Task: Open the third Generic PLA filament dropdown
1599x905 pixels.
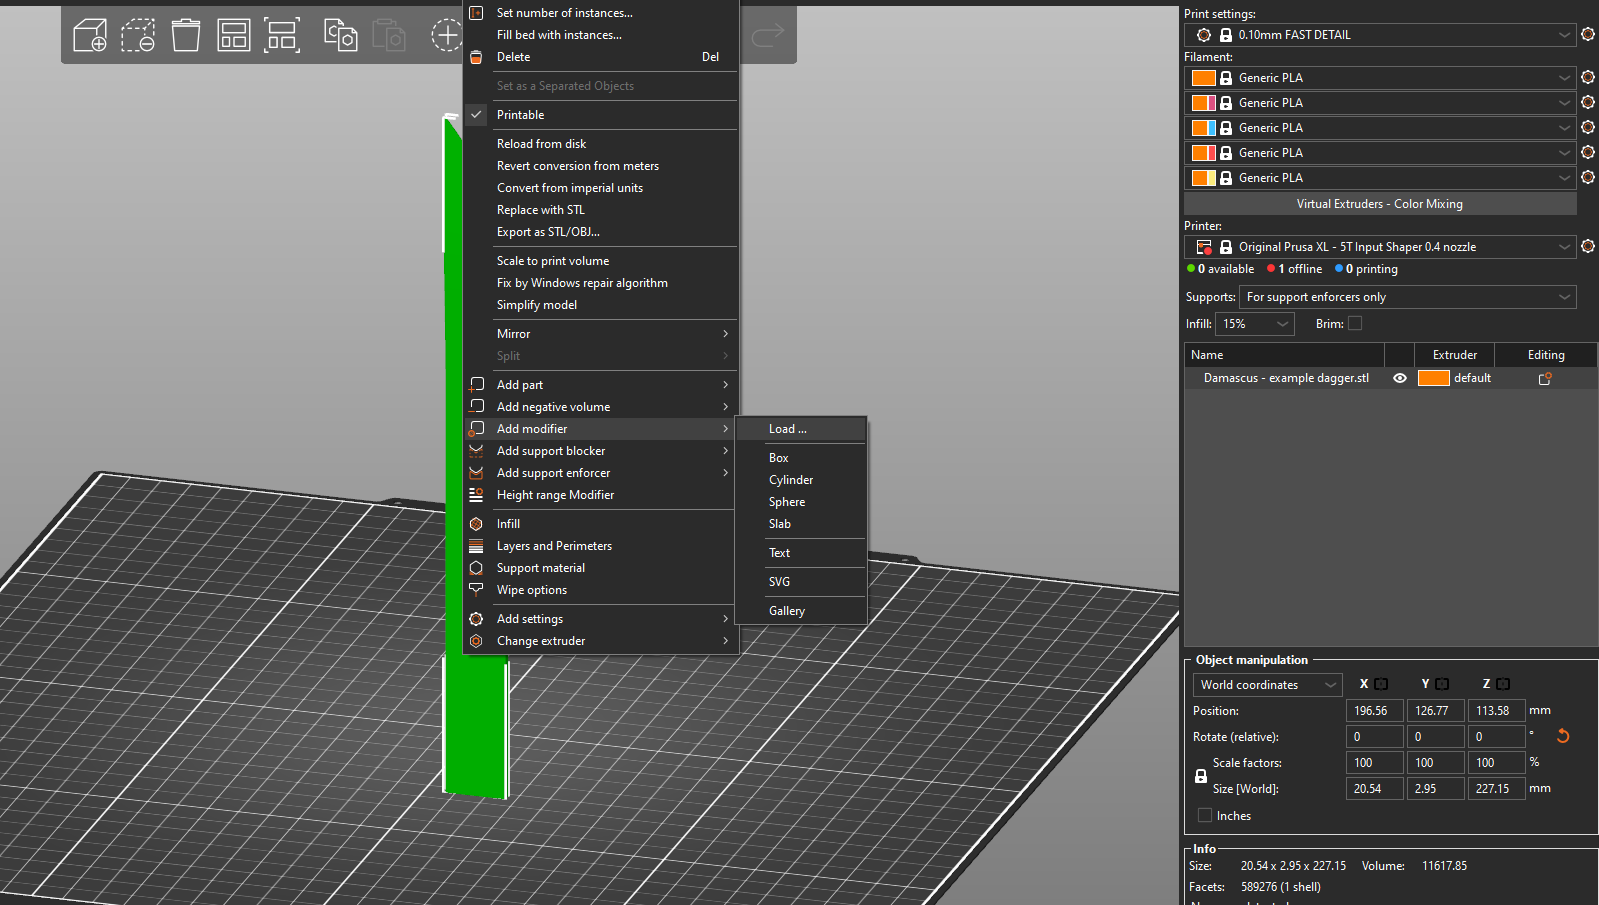Action: (x=1381, y=127)
